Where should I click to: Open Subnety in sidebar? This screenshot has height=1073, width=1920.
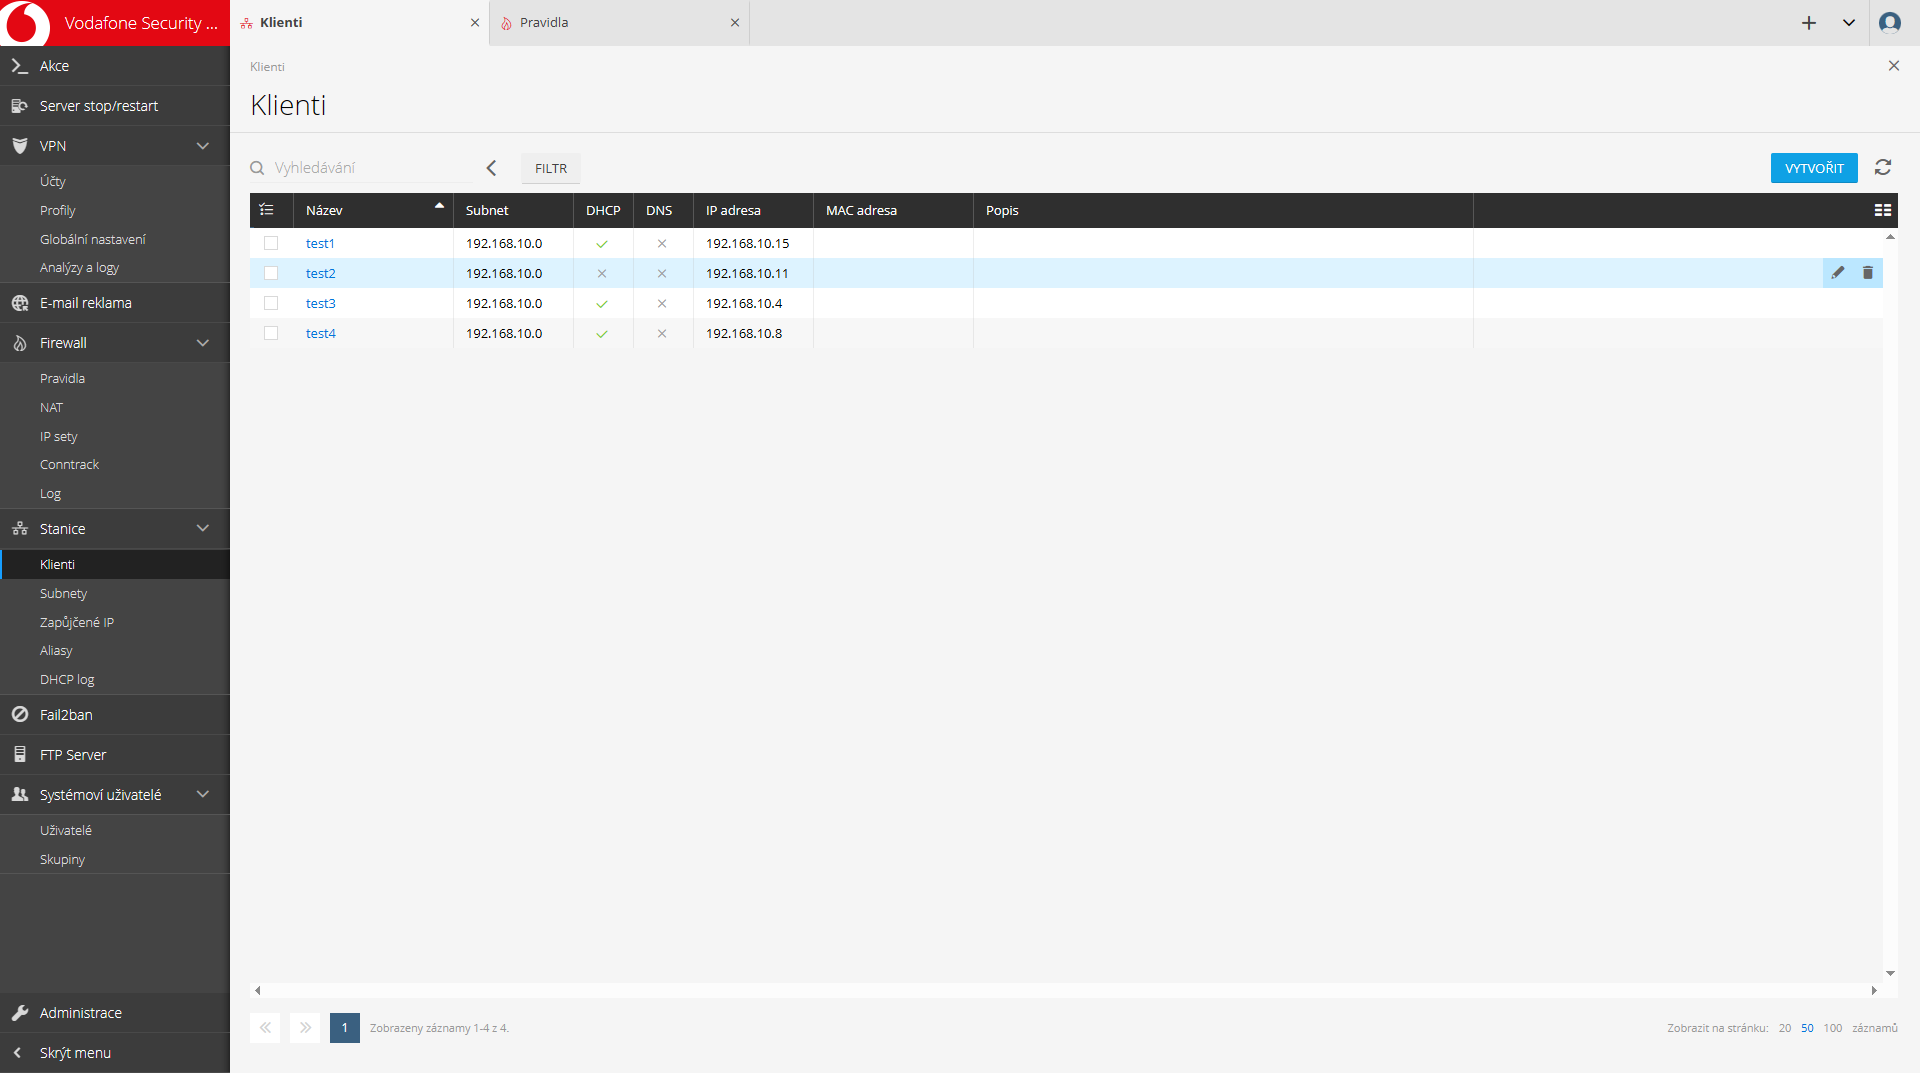(x=63, y=593)
